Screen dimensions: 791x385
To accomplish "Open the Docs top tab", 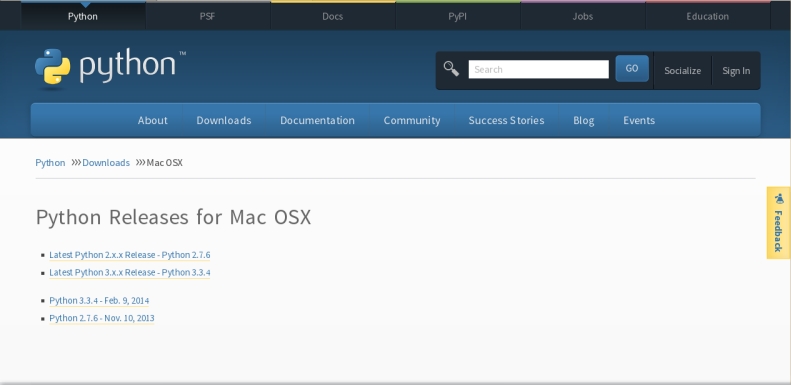I will click(x=332, y=16).
